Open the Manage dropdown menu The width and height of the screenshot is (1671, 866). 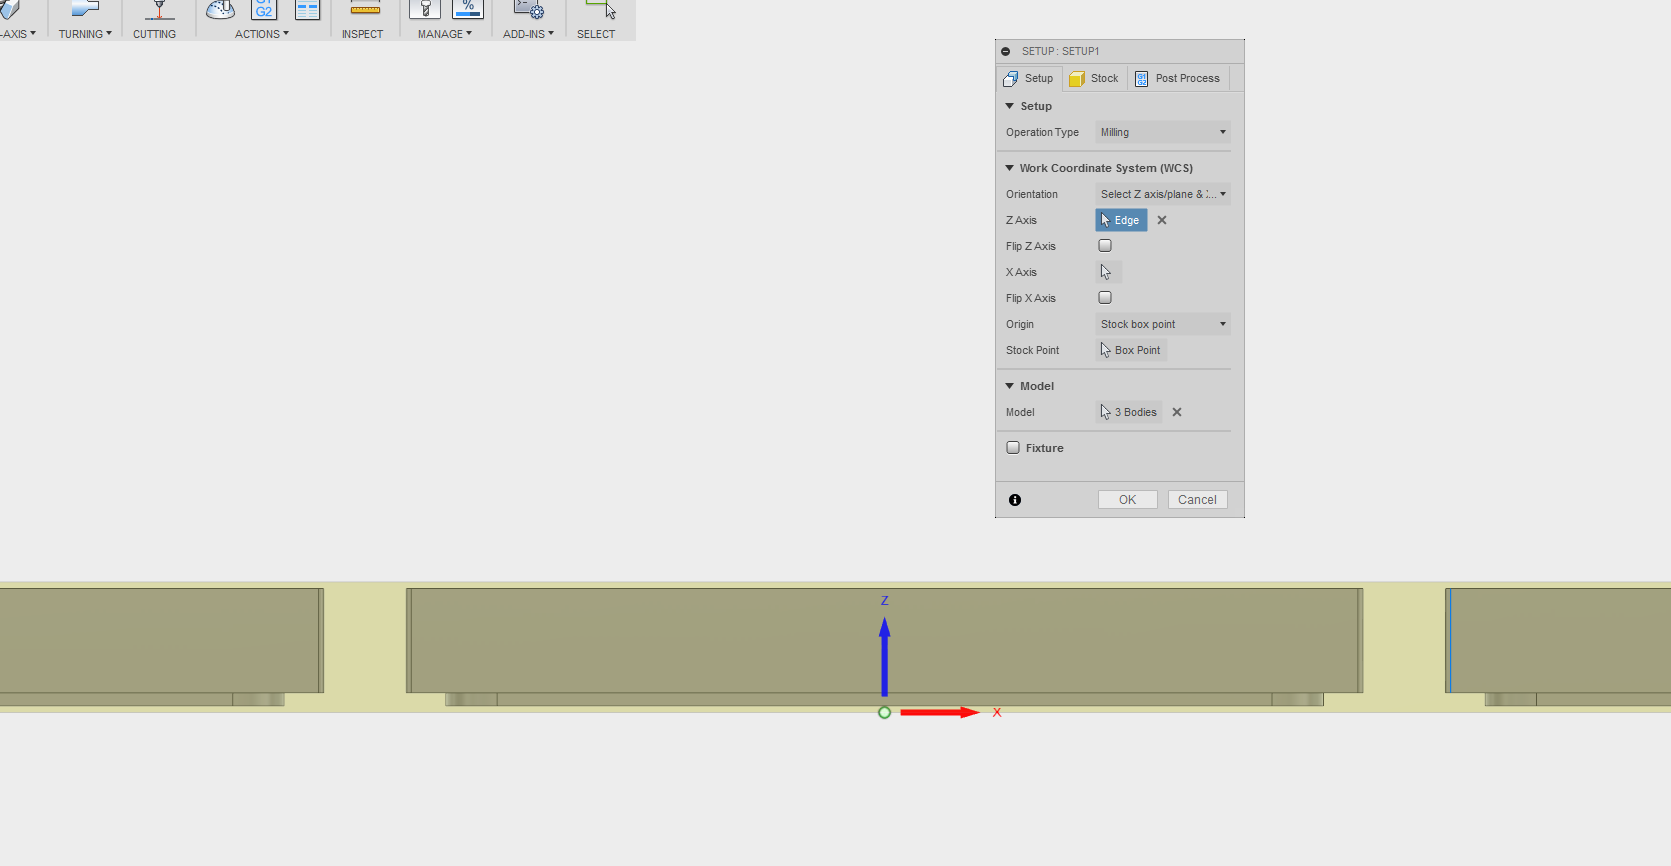(x=445, y=34)
